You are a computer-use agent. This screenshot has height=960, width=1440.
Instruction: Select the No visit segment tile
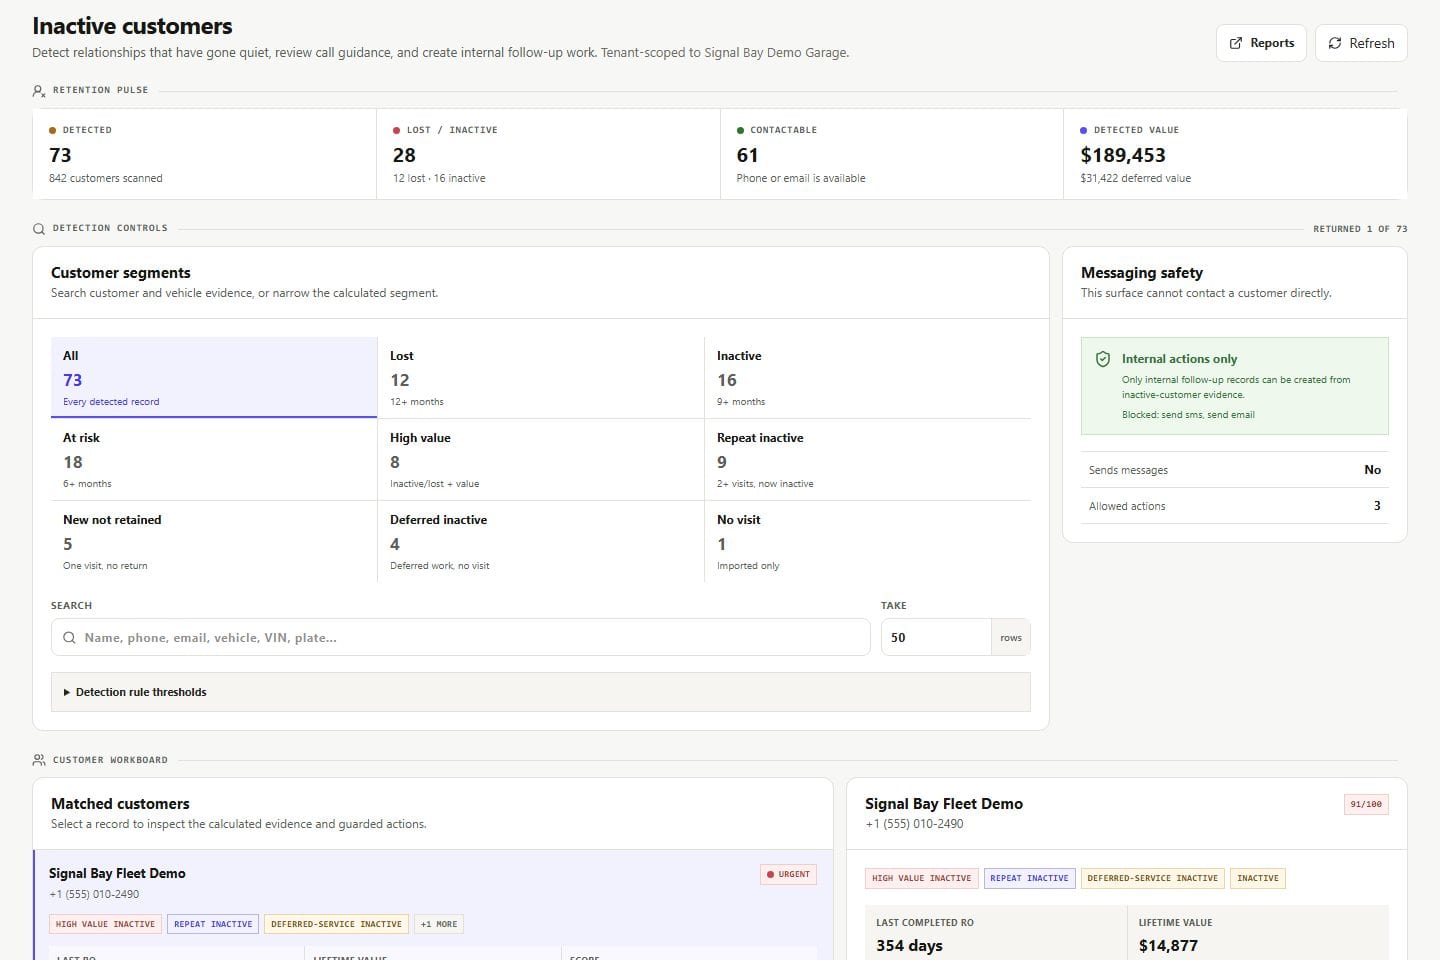click(867, 541)
